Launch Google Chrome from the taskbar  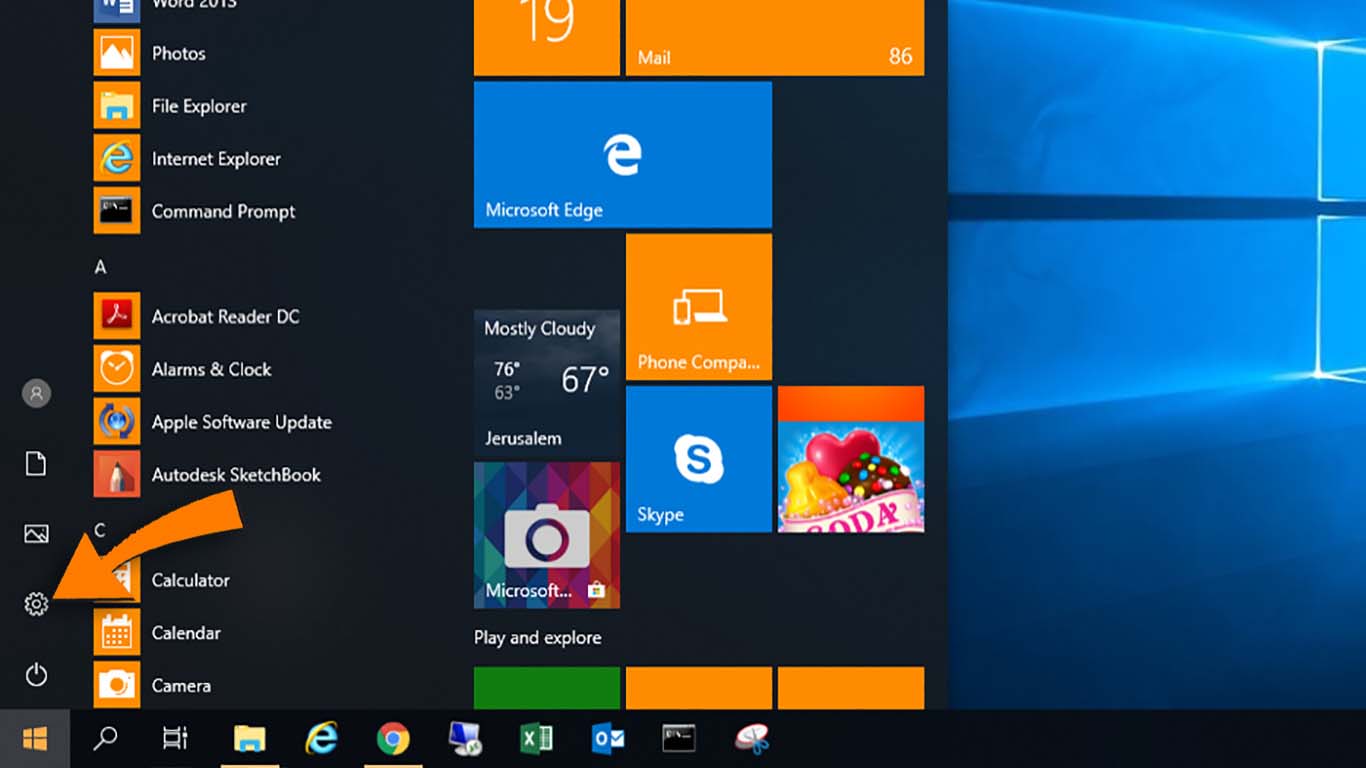[x=393, y=739]
